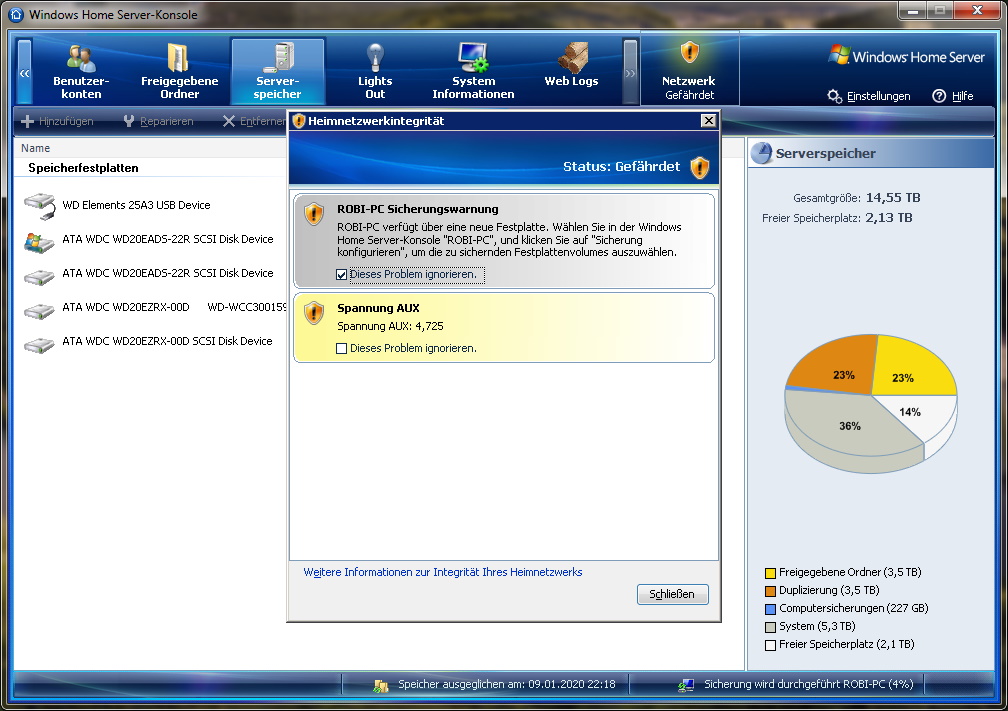Screen dimensions: 1008x711
Task: Click the Hinzufügen toolbar button
Action: point(57,121)
